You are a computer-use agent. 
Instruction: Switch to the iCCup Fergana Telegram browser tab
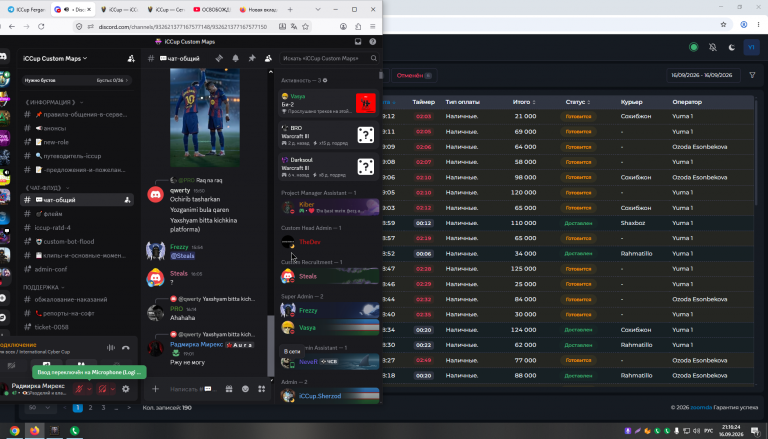point(26,9)
